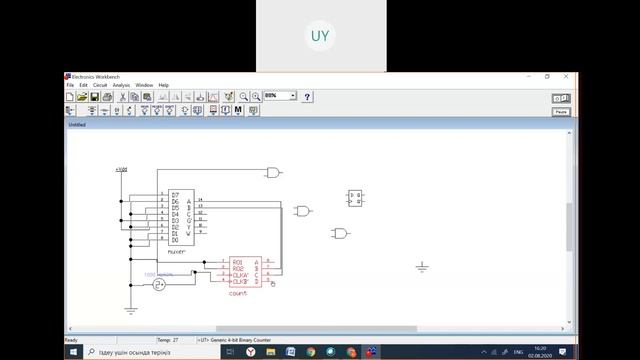Open the File menu

point(70,85)
